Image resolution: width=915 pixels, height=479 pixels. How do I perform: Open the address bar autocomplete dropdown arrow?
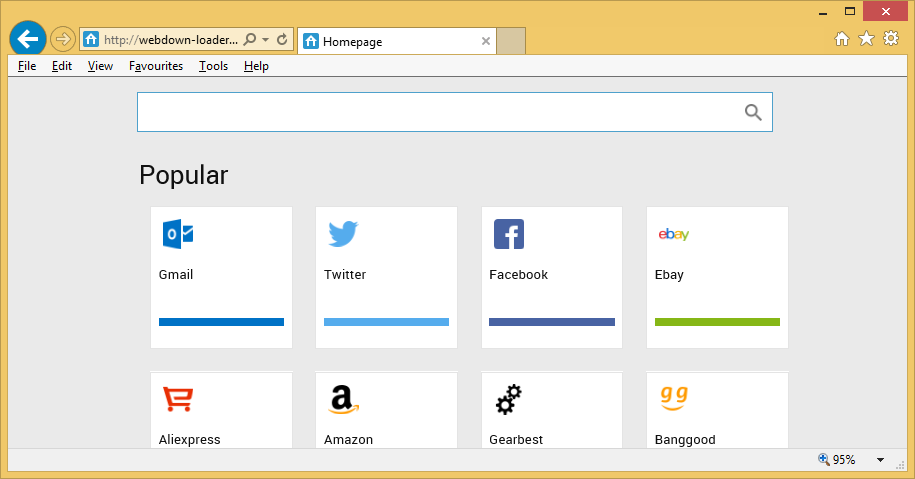266,40
